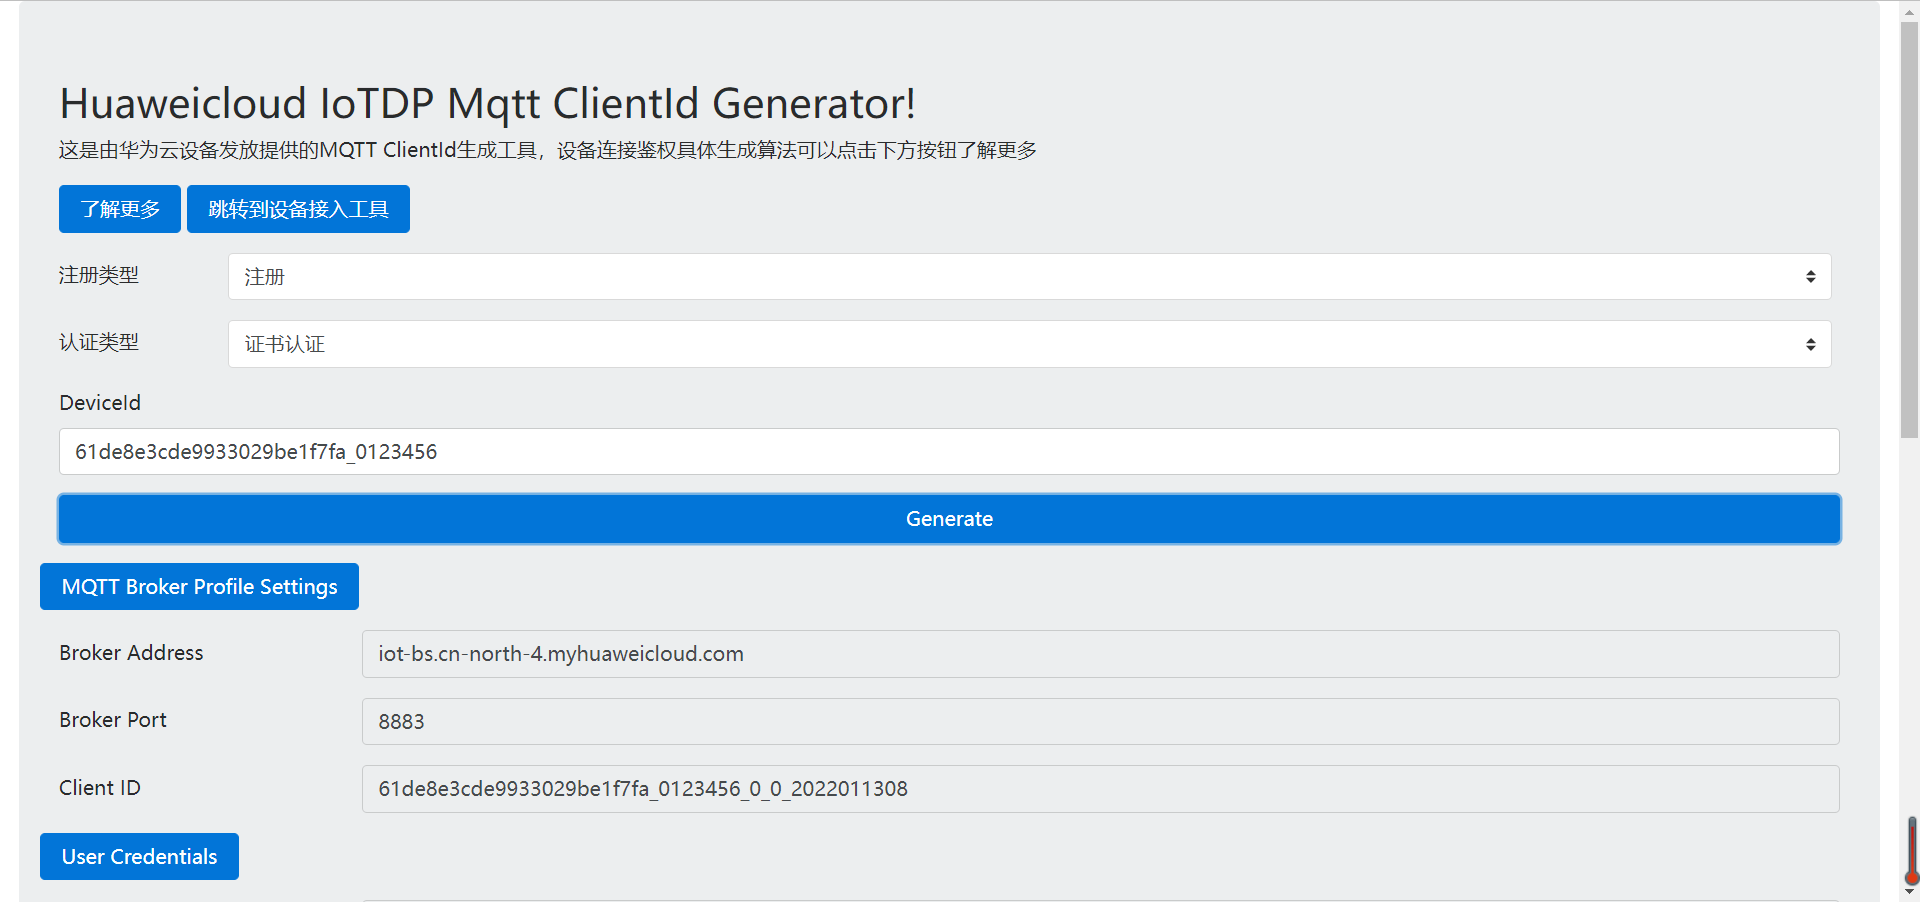Click the Huaweicloud IoTDP Mqtt ClientId Generator heading

click(x=488, y=104)
